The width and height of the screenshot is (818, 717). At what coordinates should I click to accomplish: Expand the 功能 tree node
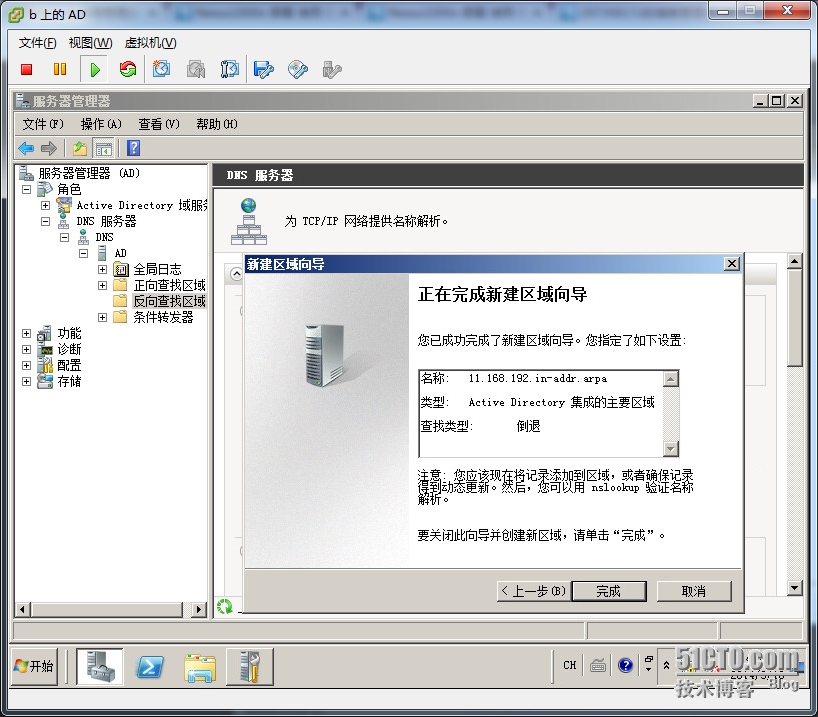pyautogui.click(x=27, y=333)
